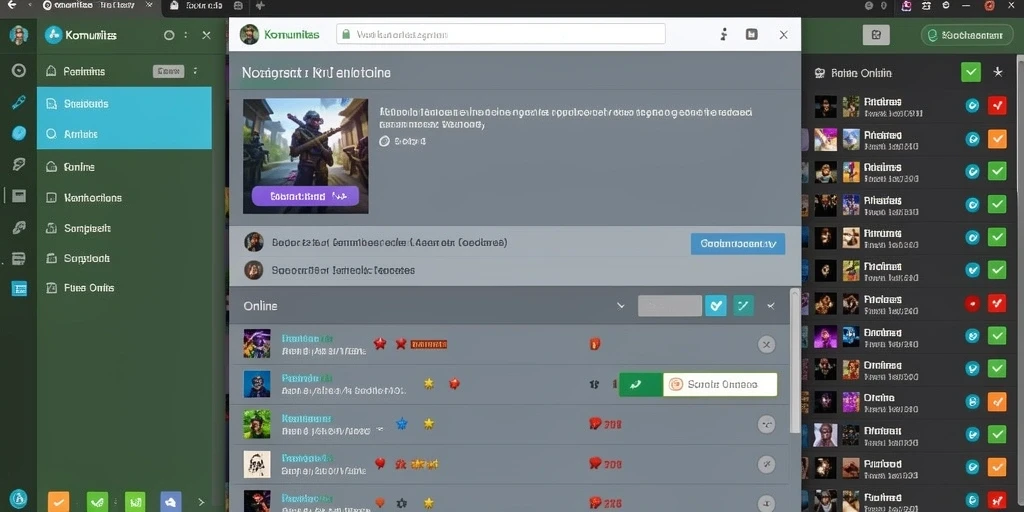Click the blue circle icon in first right-panel row
This screenshot has height=512, width=1024.
coord(972,105)
